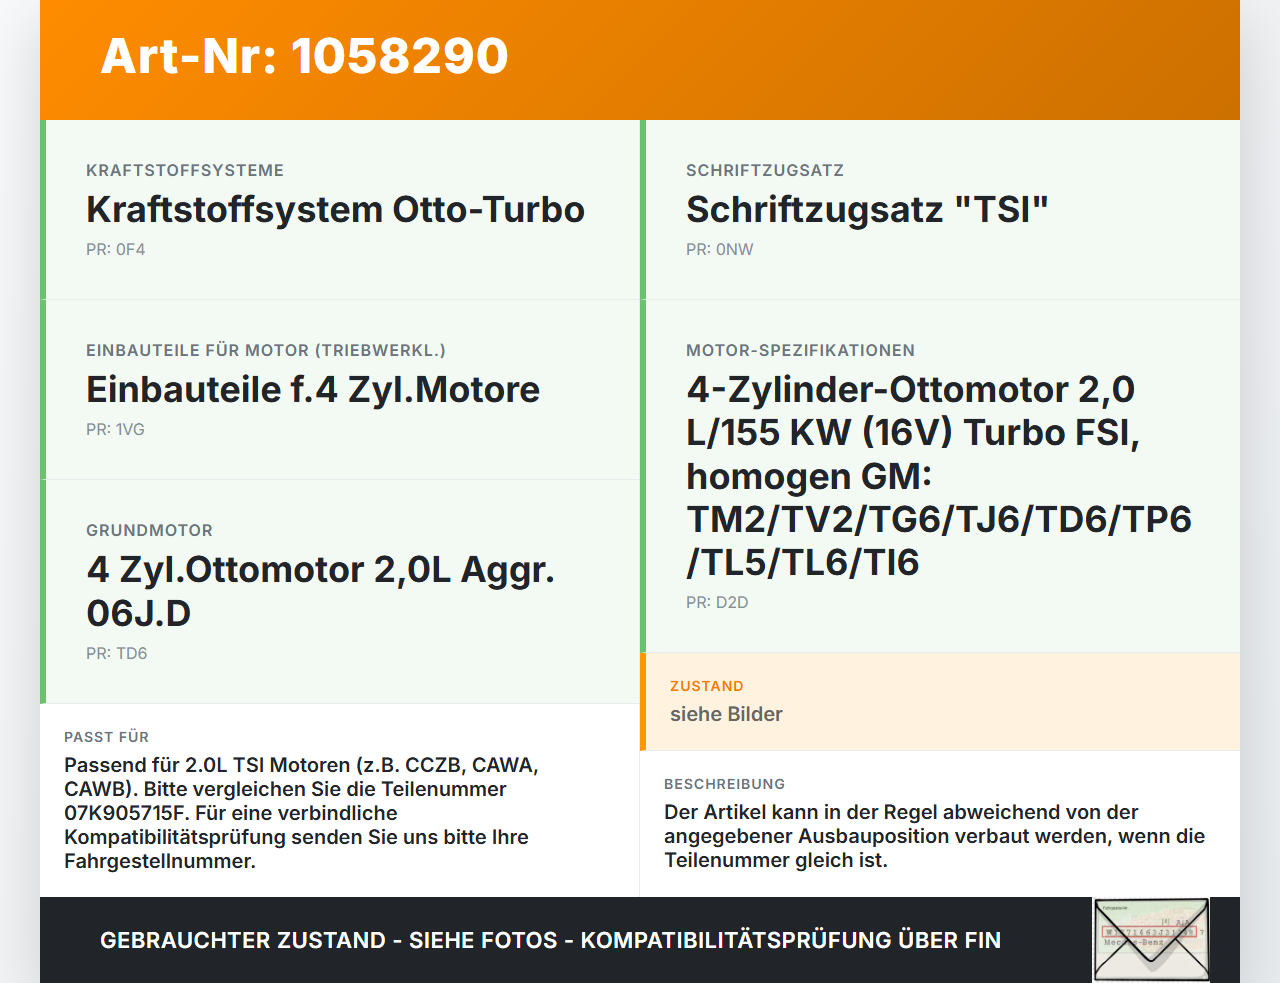Click the PR: 0F4 code

click(x=116, y=250)
